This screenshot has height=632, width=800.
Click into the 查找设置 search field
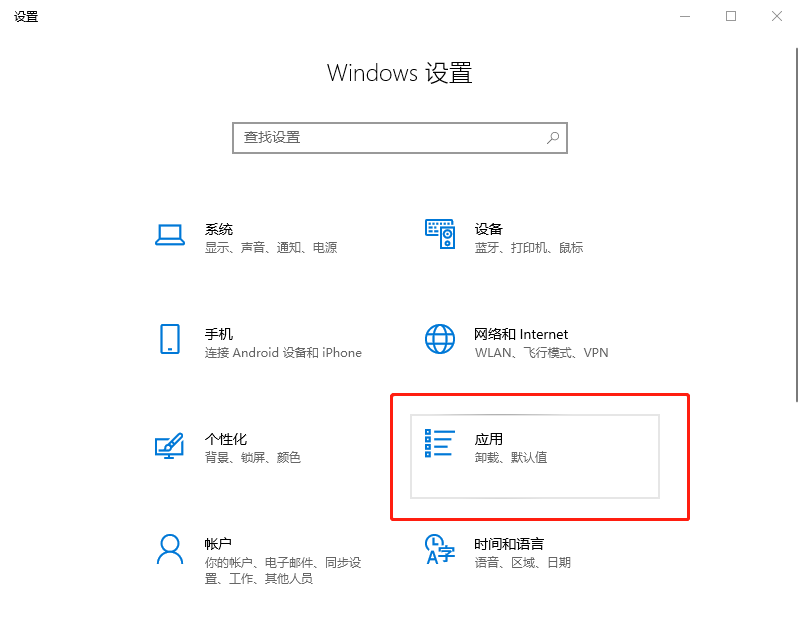pyautogui.click(x=400, y=138)
